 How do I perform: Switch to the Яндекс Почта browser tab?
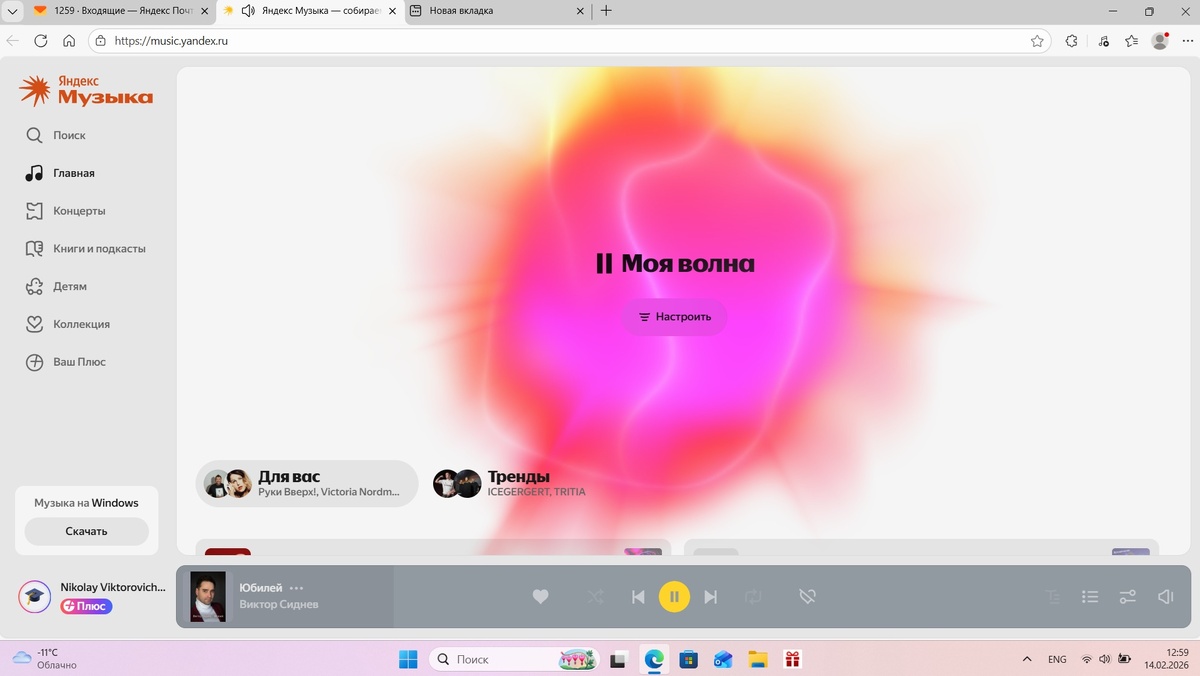(x=120, y=11)
